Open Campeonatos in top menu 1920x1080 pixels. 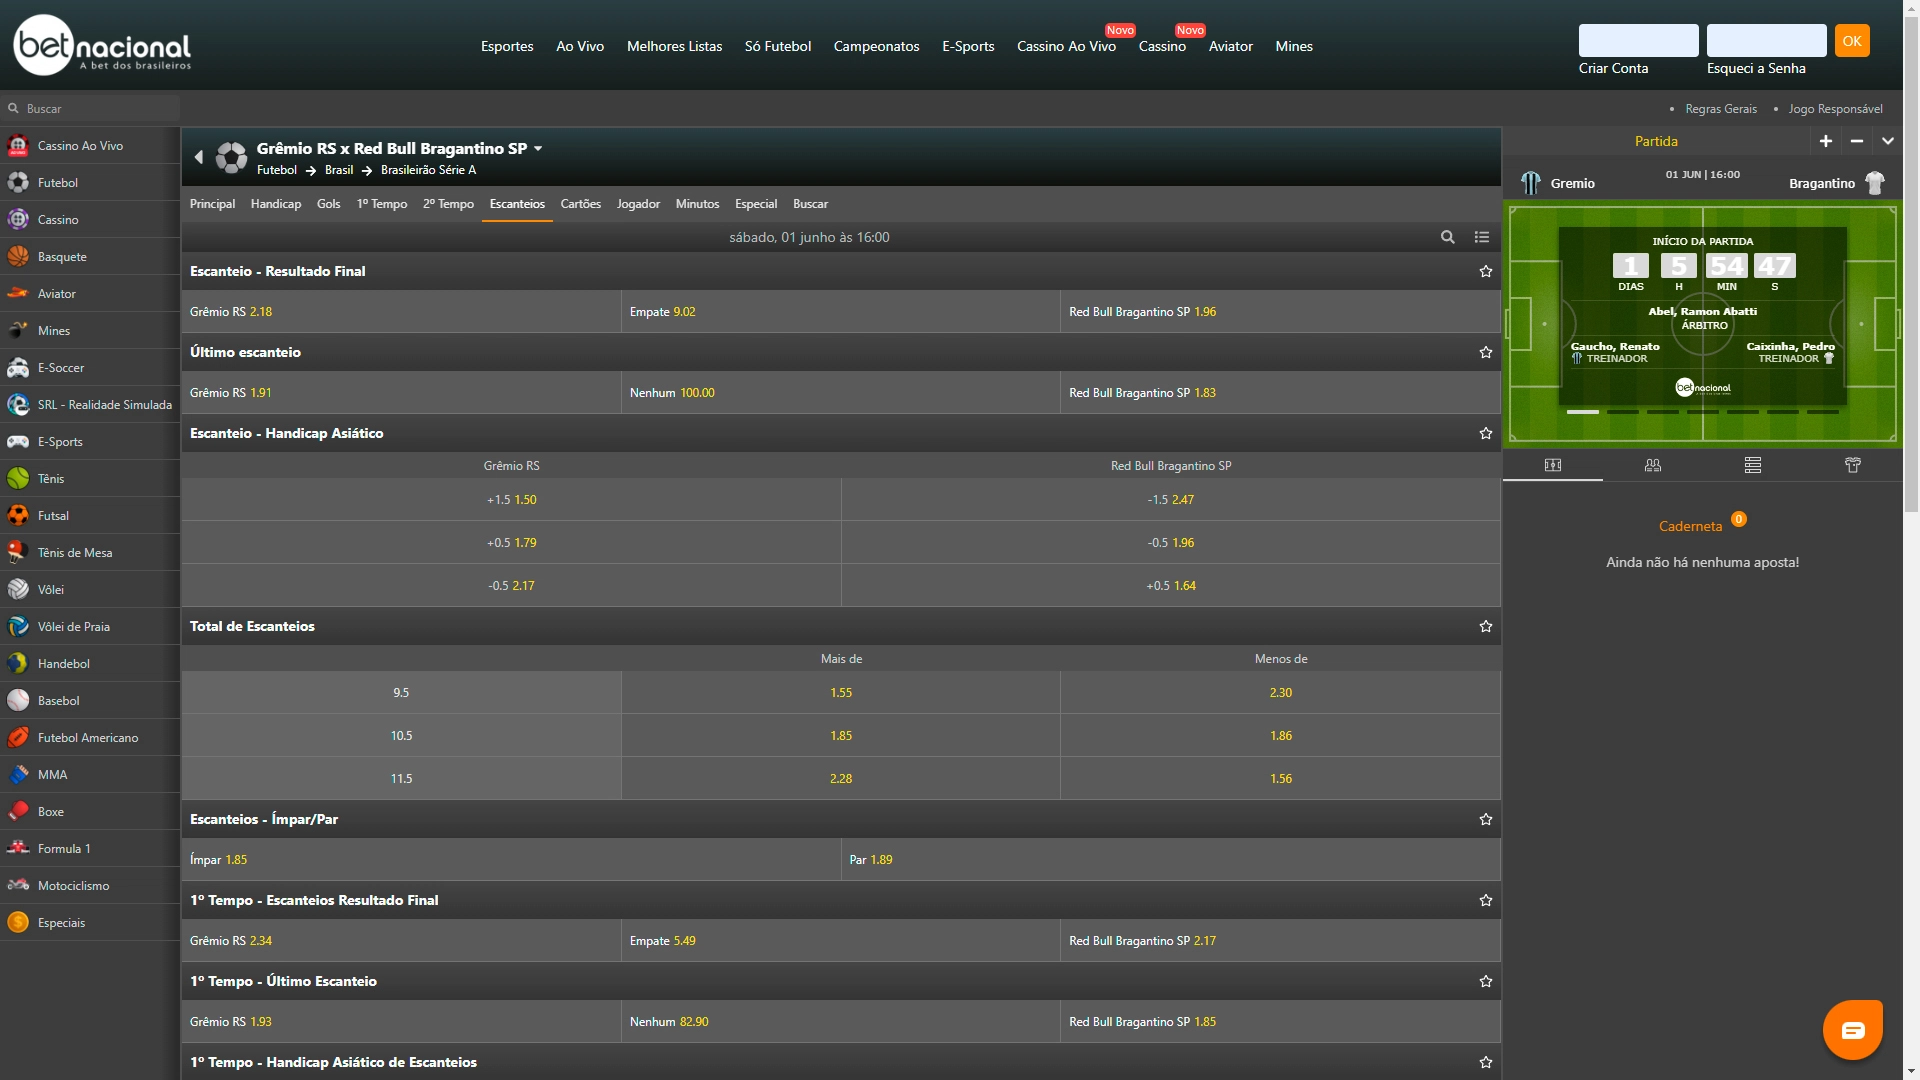coord(876,46)
